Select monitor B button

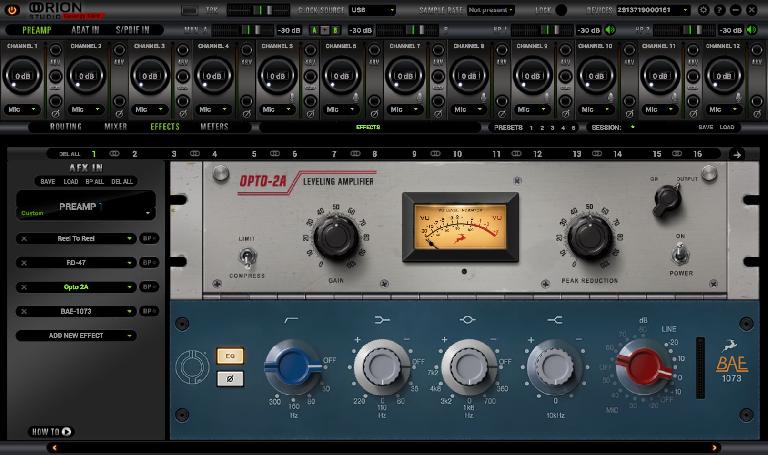[336, 30]
